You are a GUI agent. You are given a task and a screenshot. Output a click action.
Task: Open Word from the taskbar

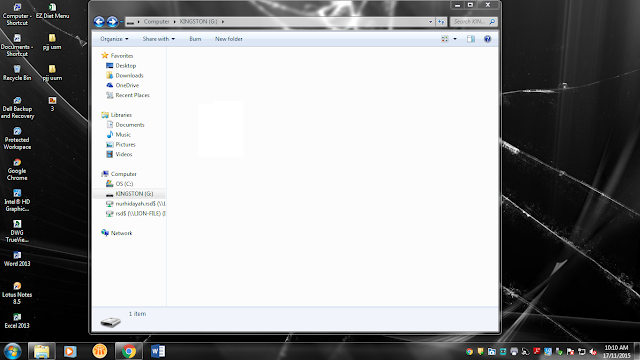point(158,351)
